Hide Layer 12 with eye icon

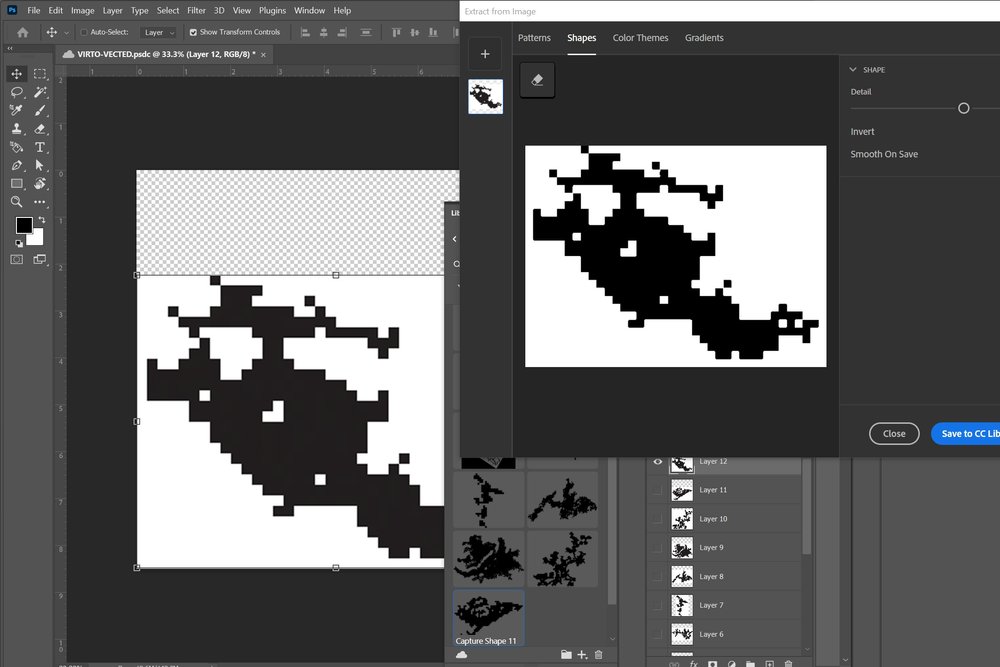coord(657,462)
